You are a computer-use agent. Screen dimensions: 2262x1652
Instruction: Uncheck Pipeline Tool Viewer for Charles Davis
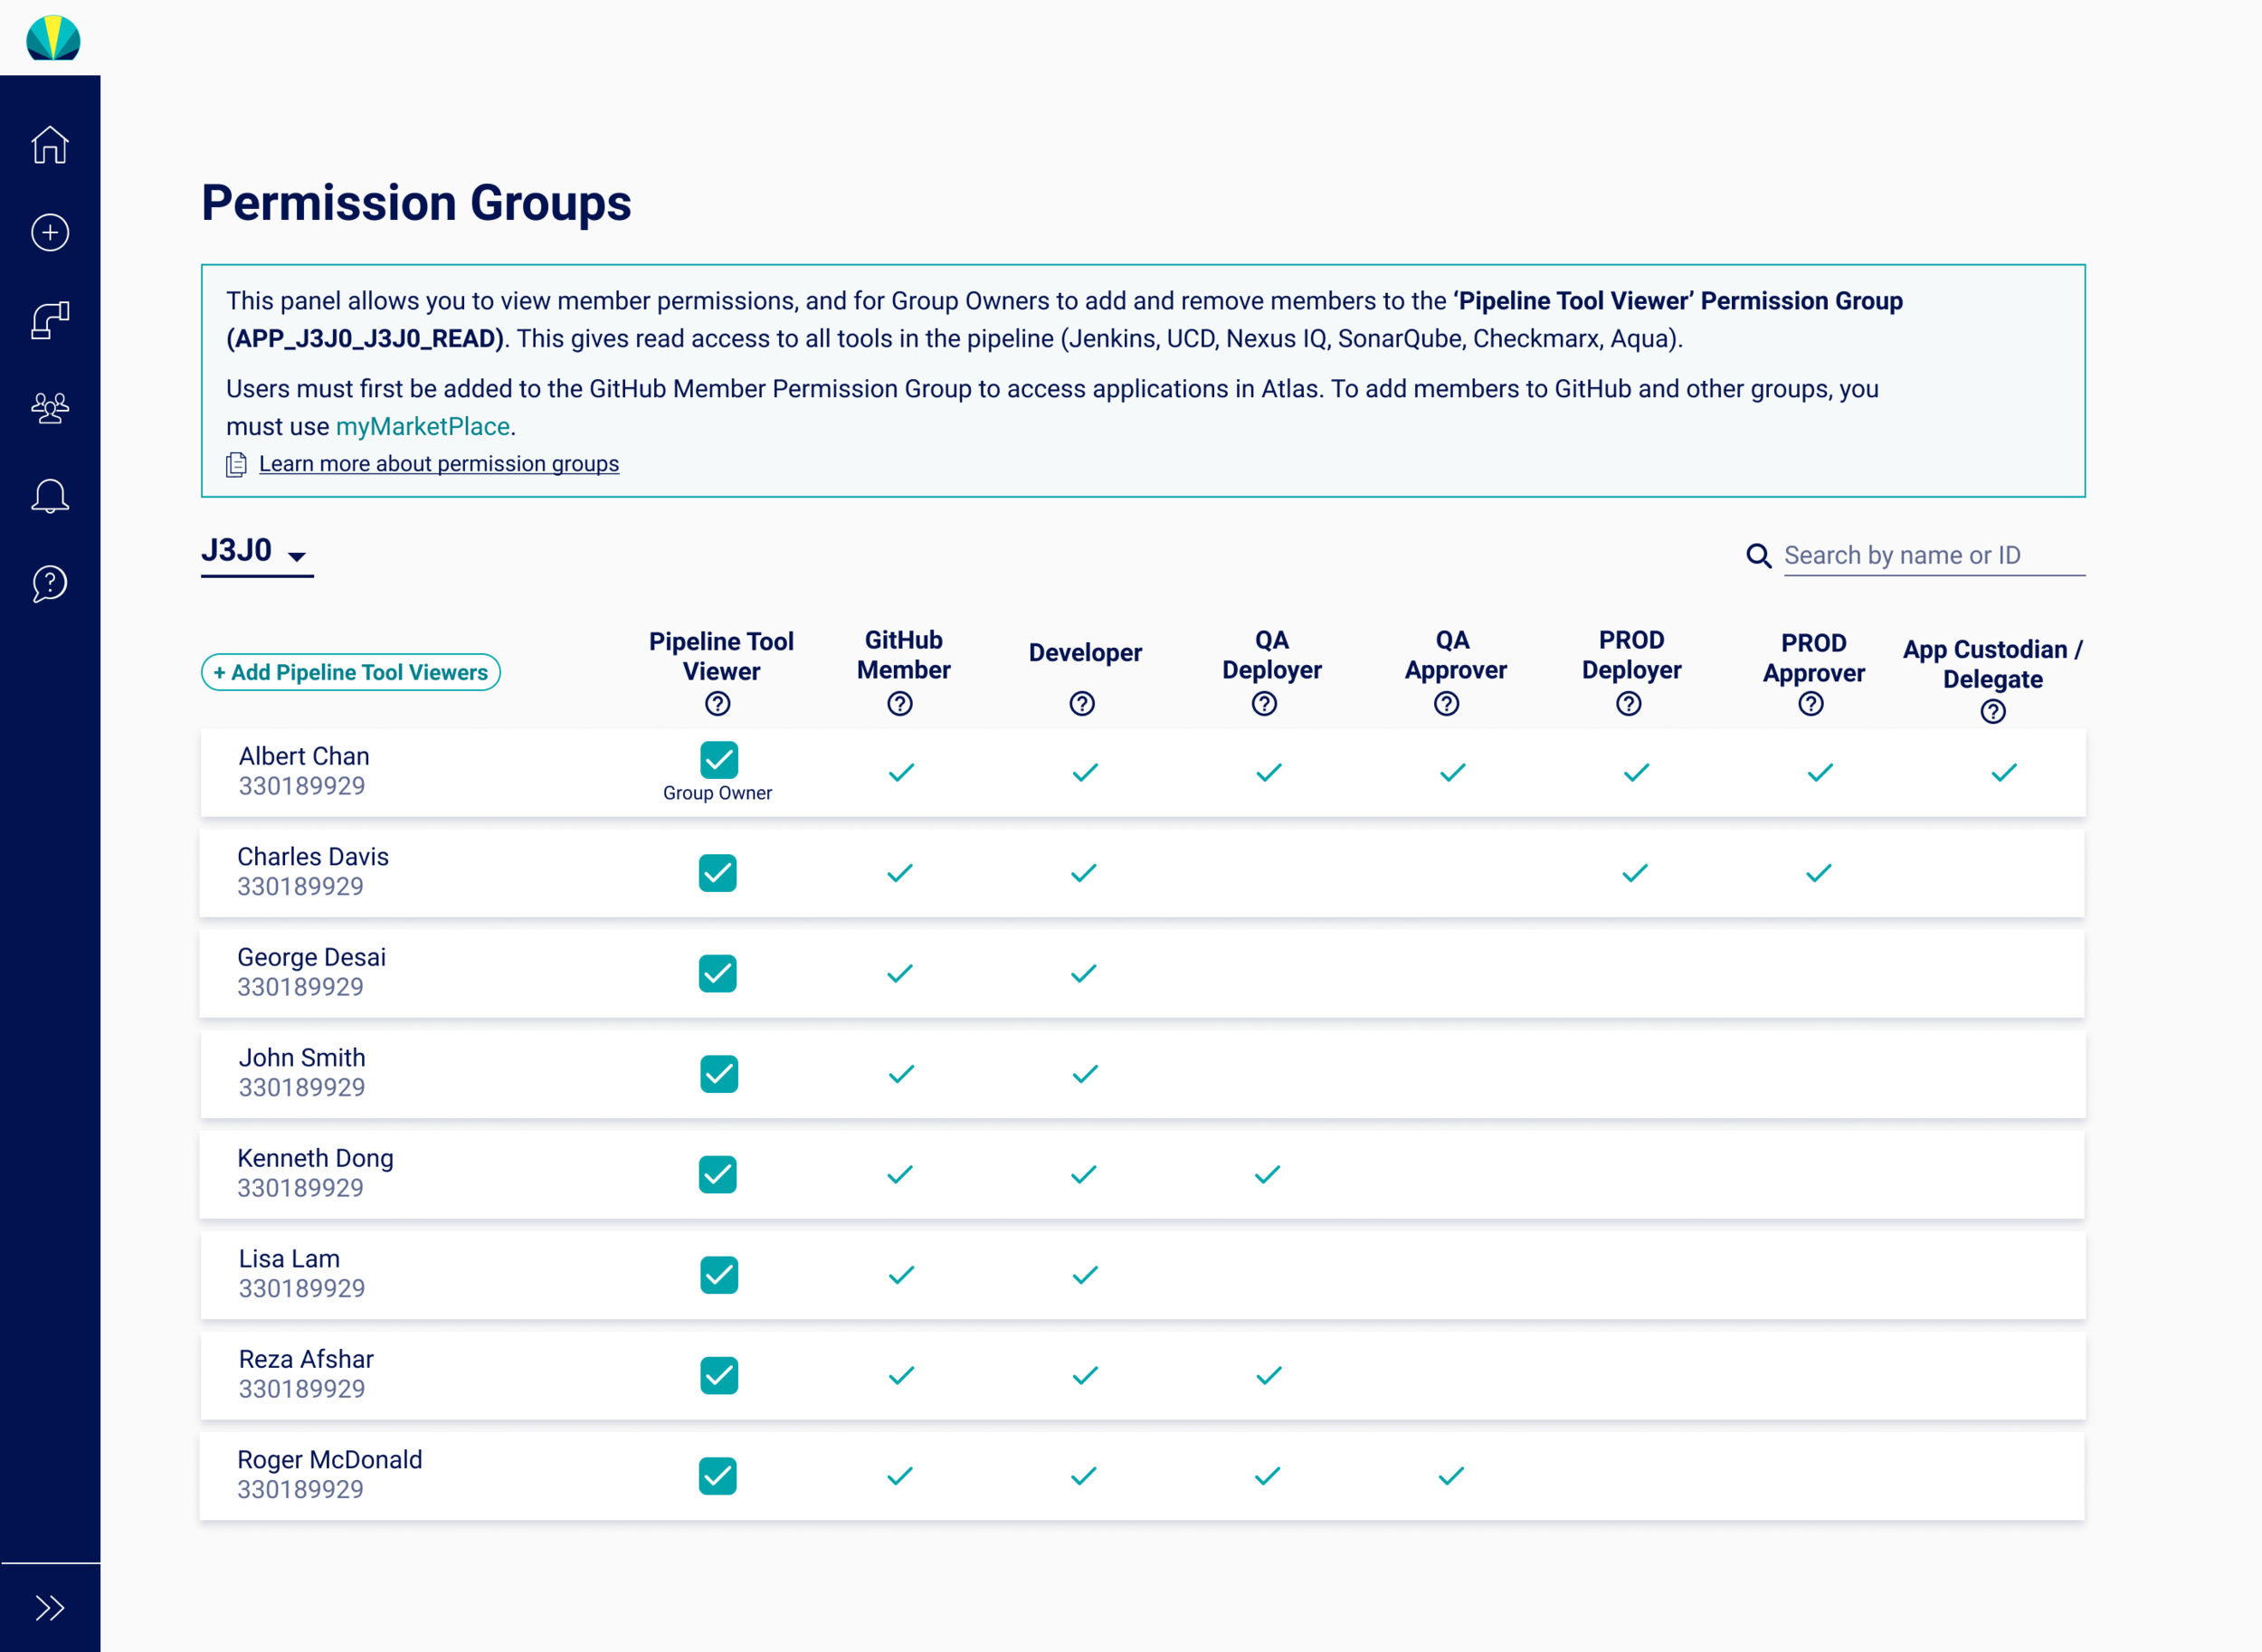click(717, 873)
